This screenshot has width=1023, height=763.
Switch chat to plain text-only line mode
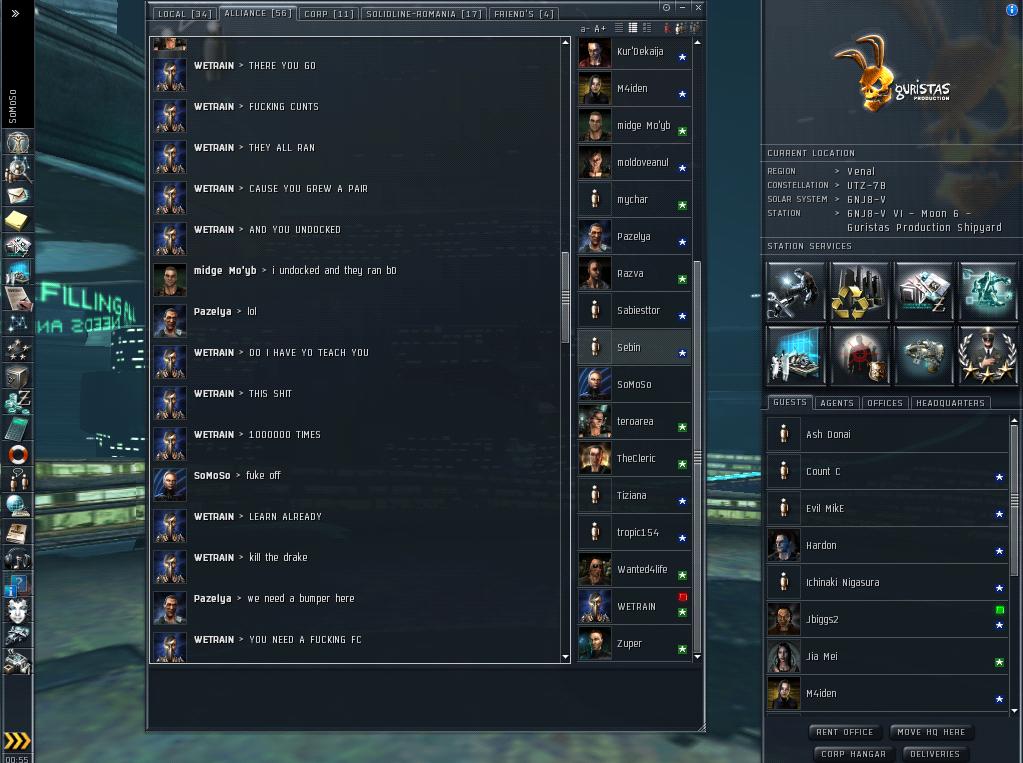coord(618,28)
